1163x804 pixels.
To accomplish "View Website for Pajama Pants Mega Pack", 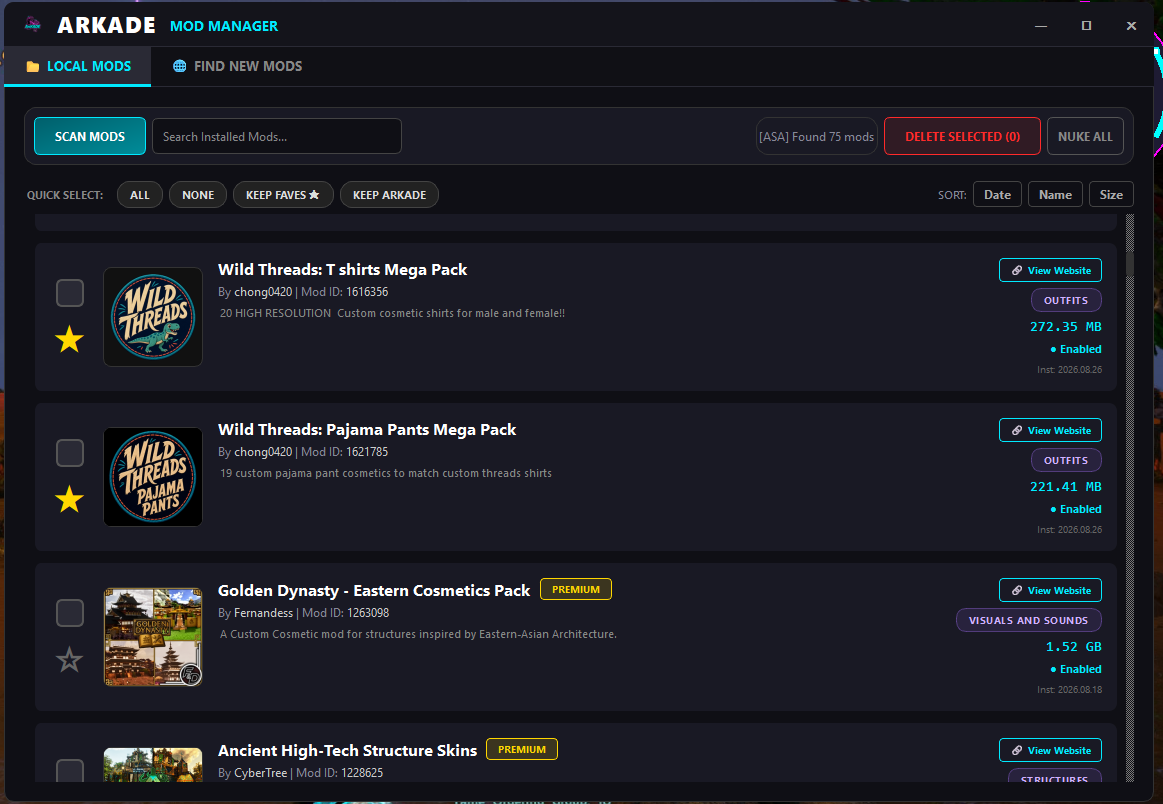I will (1050, 430).
